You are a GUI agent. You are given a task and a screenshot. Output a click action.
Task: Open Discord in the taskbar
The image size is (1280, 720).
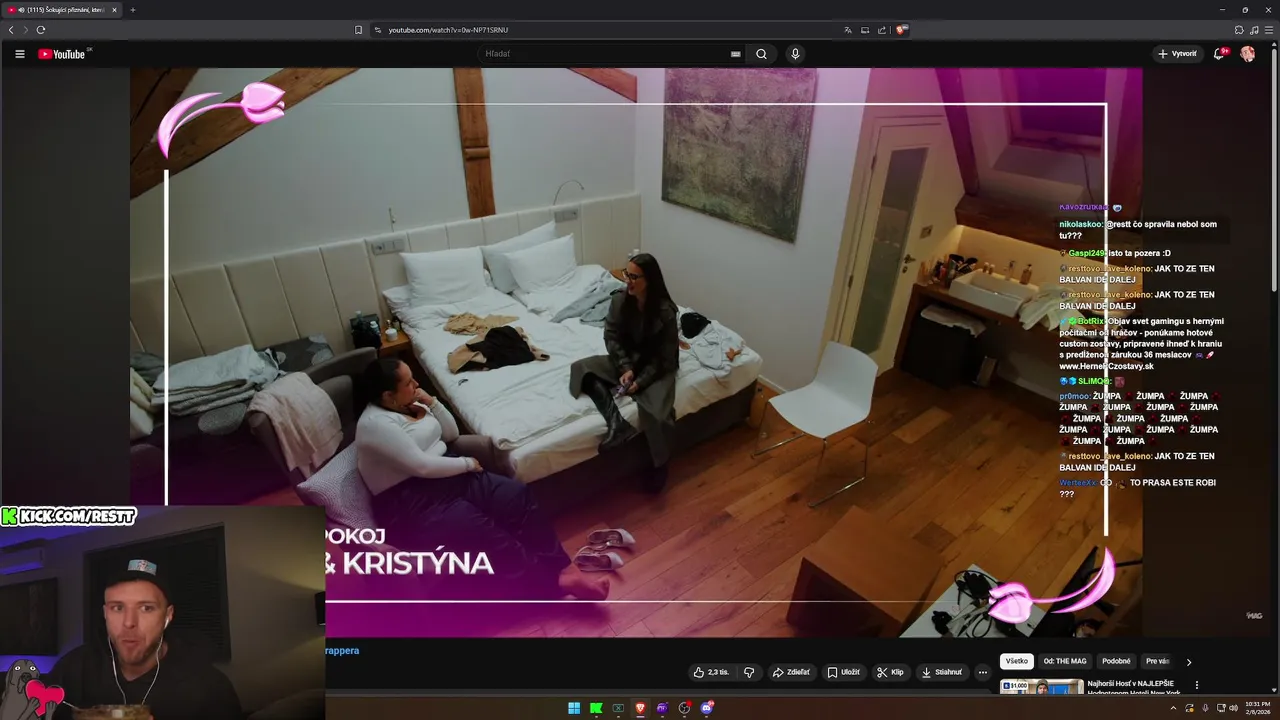(x=707, y=708)
